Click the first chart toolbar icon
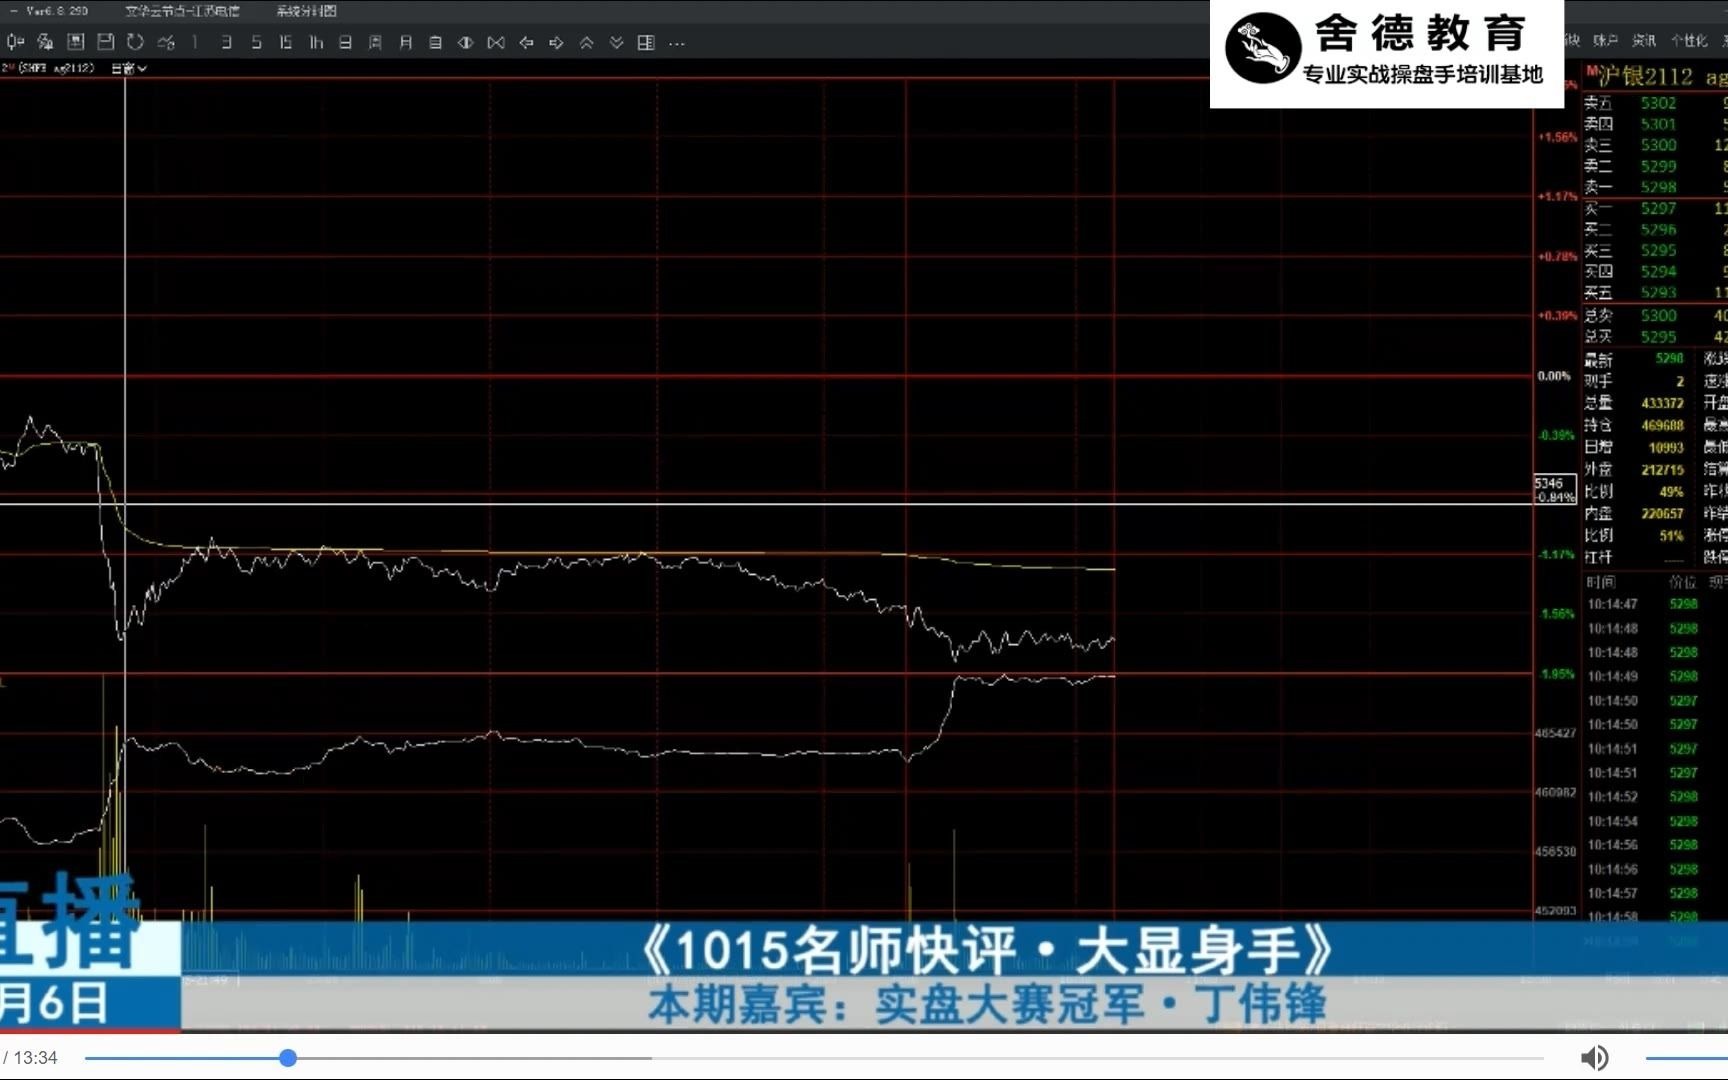 coord(15,42)
